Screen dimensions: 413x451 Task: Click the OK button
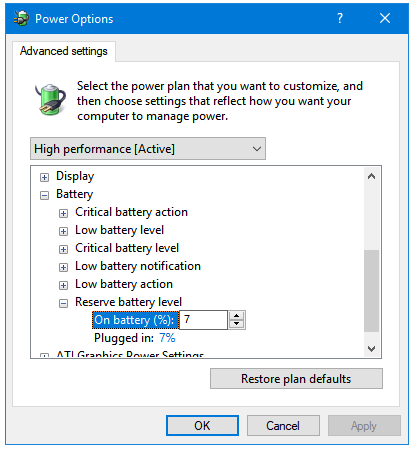tap(202, 425)
